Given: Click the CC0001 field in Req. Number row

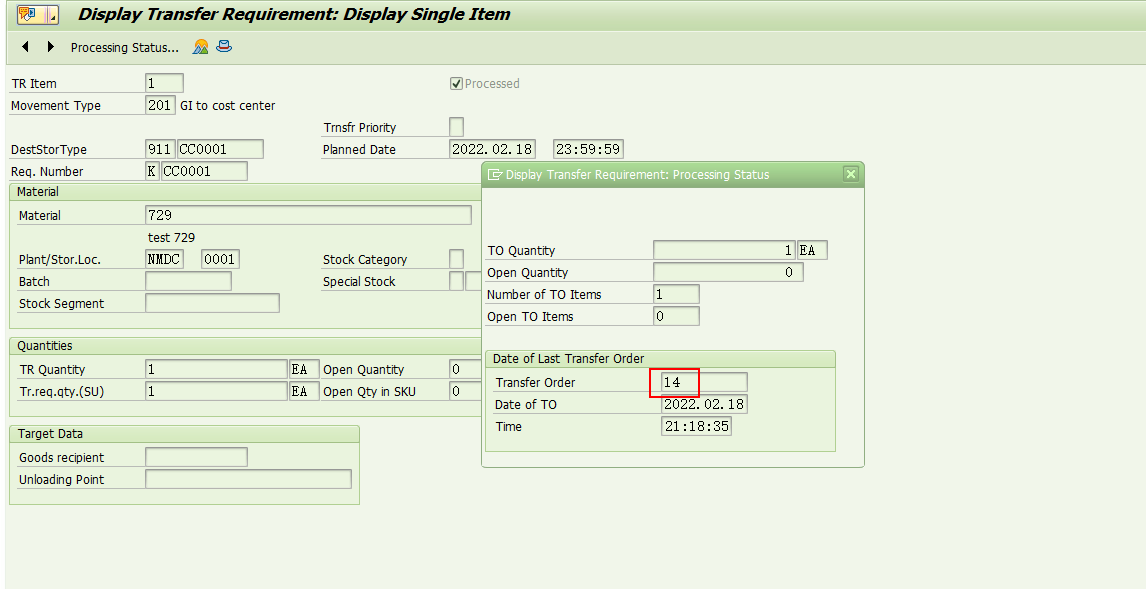Looking at the screenshot, I should click(204, 171).
